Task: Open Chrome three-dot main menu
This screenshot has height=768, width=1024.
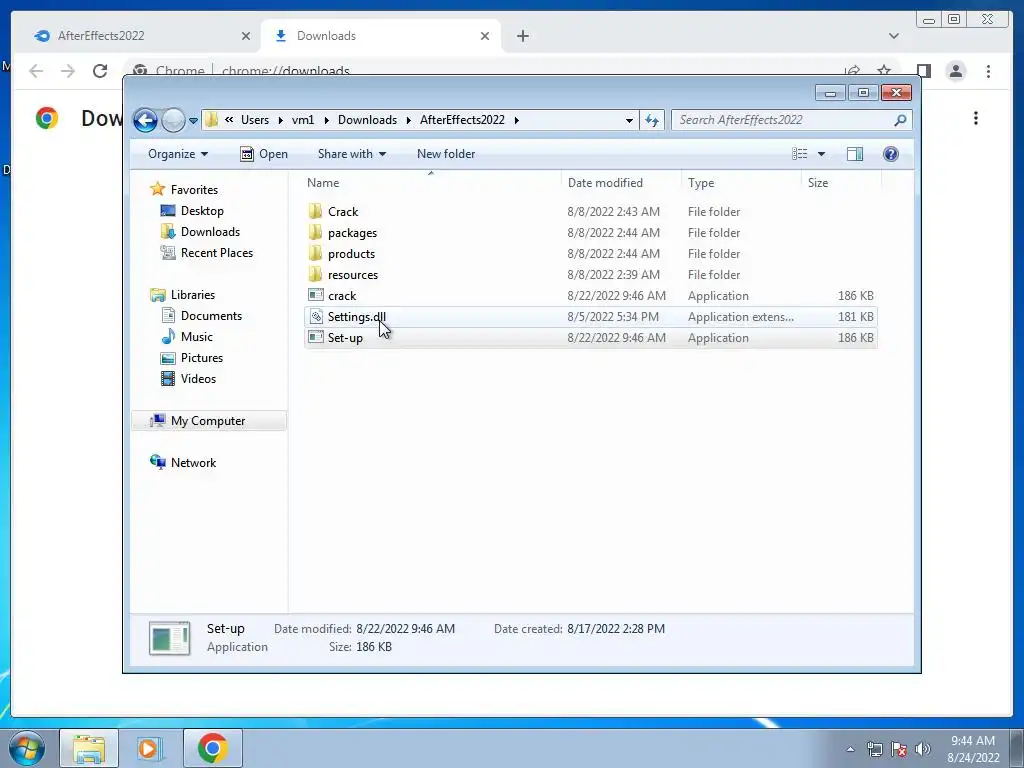Action: [988, 71]
